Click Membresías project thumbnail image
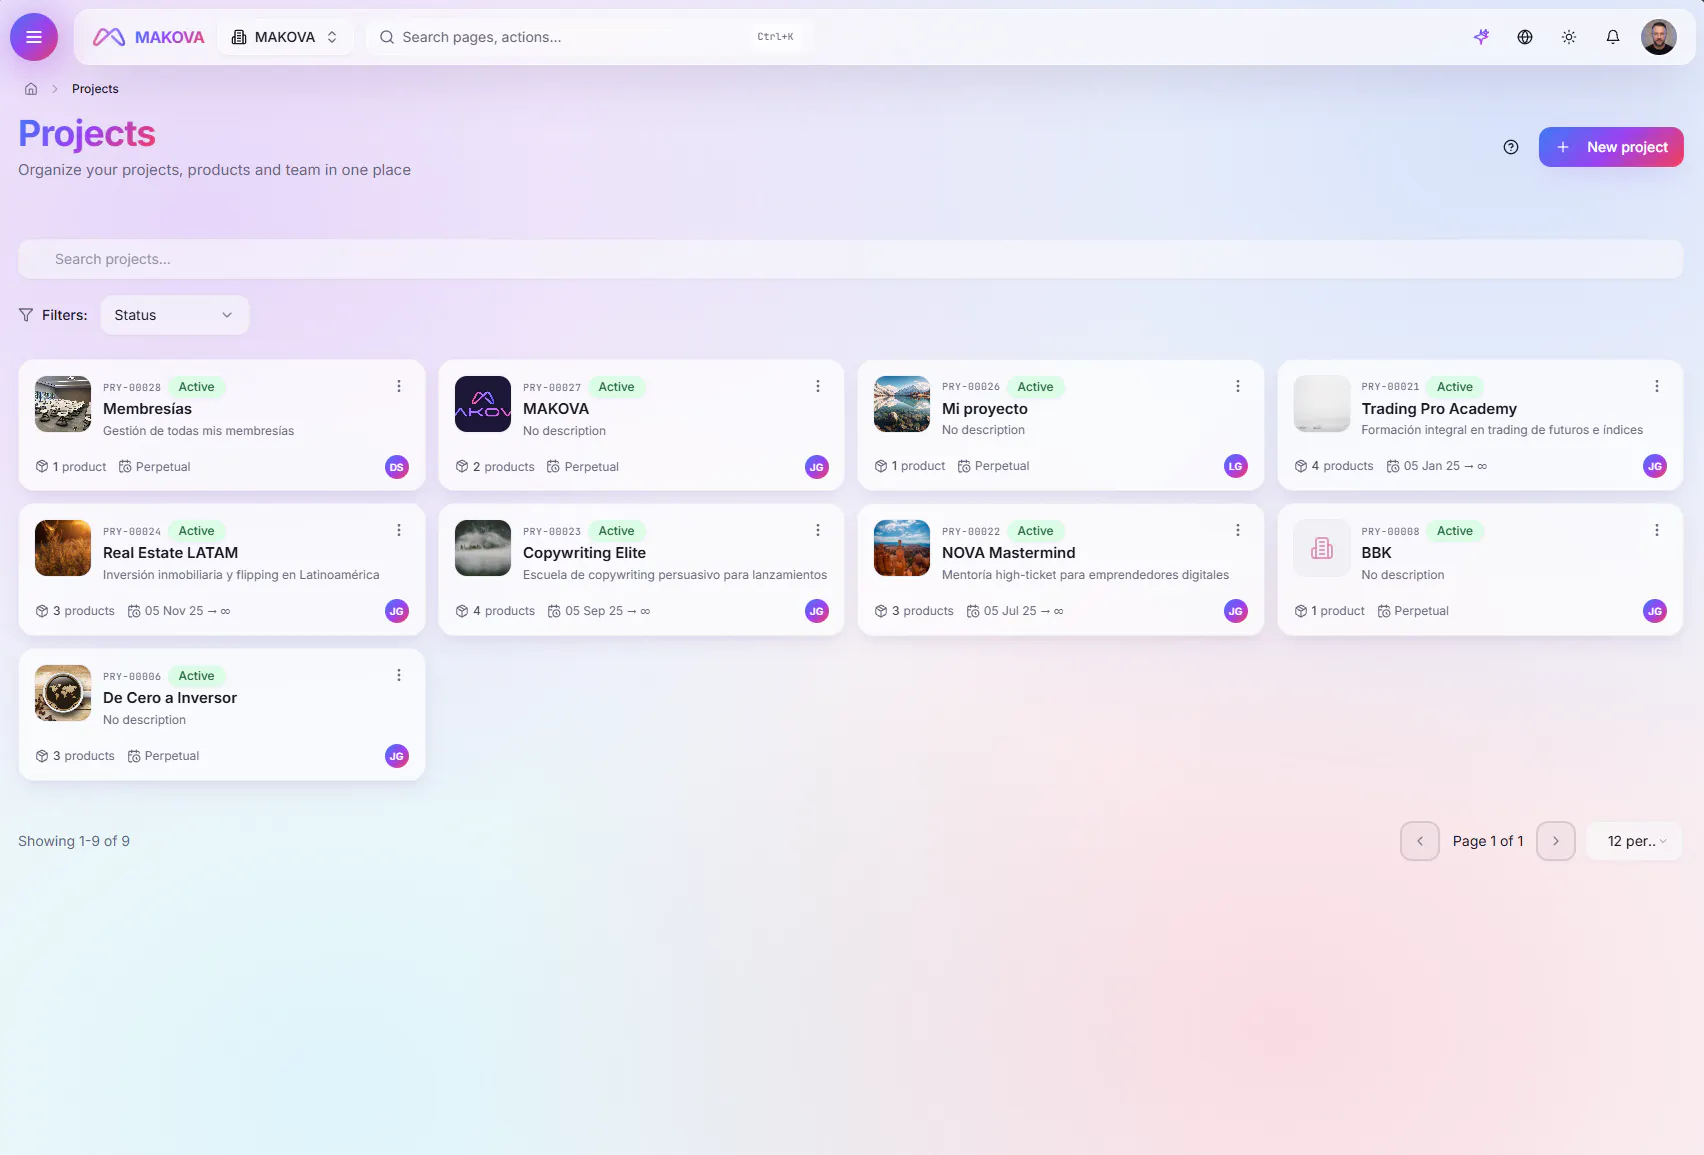Image resolution: width=1704 pixels, height=1155 pixels. [x=63, y=404]
